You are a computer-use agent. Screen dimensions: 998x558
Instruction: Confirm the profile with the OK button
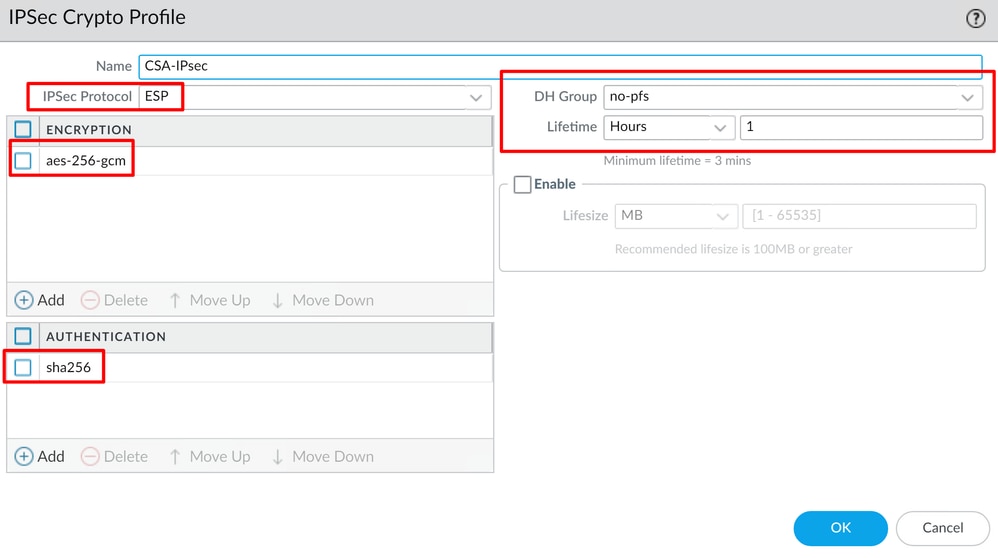pos(840,528)
